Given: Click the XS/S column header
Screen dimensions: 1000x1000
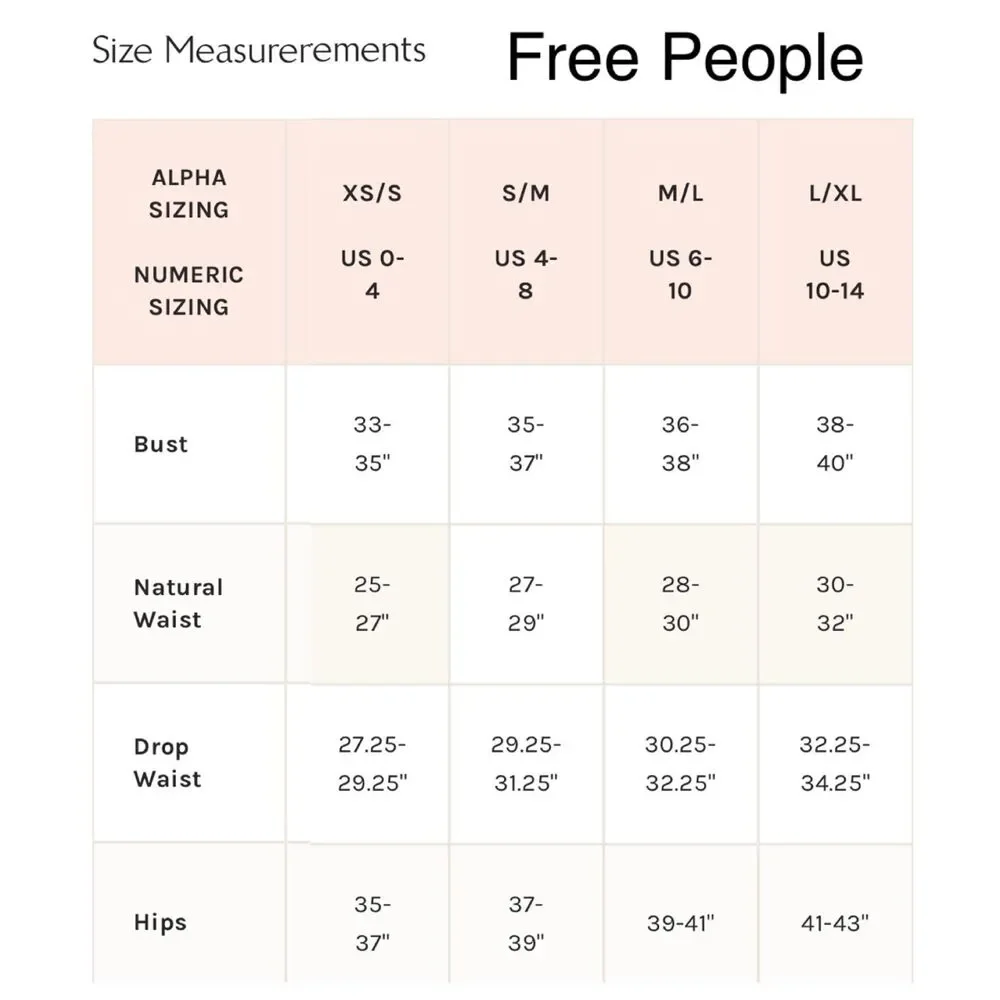Looking at the screenshot, I should 372,193.
